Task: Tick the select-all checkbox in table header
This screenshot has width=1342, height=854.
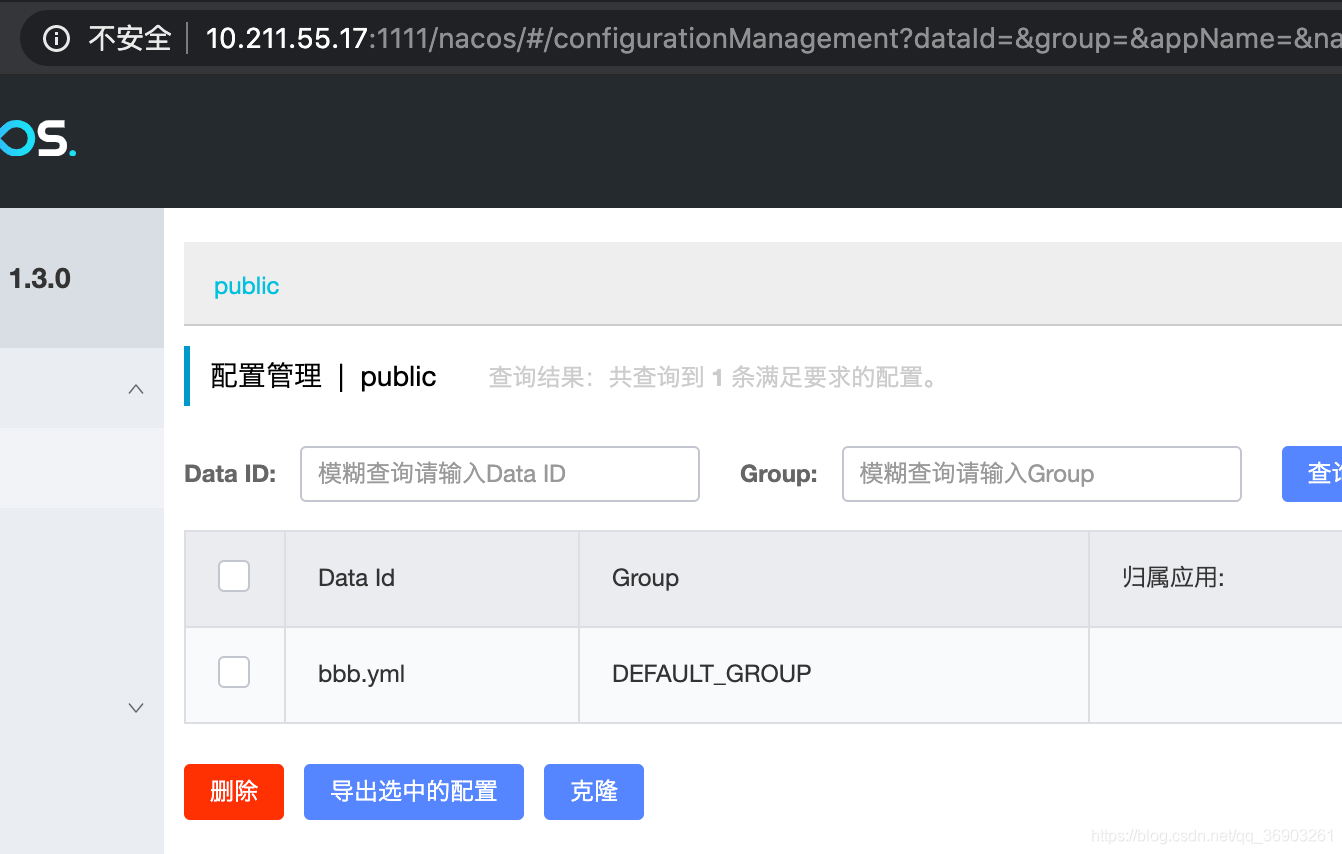Action: (x=234, y=576)
